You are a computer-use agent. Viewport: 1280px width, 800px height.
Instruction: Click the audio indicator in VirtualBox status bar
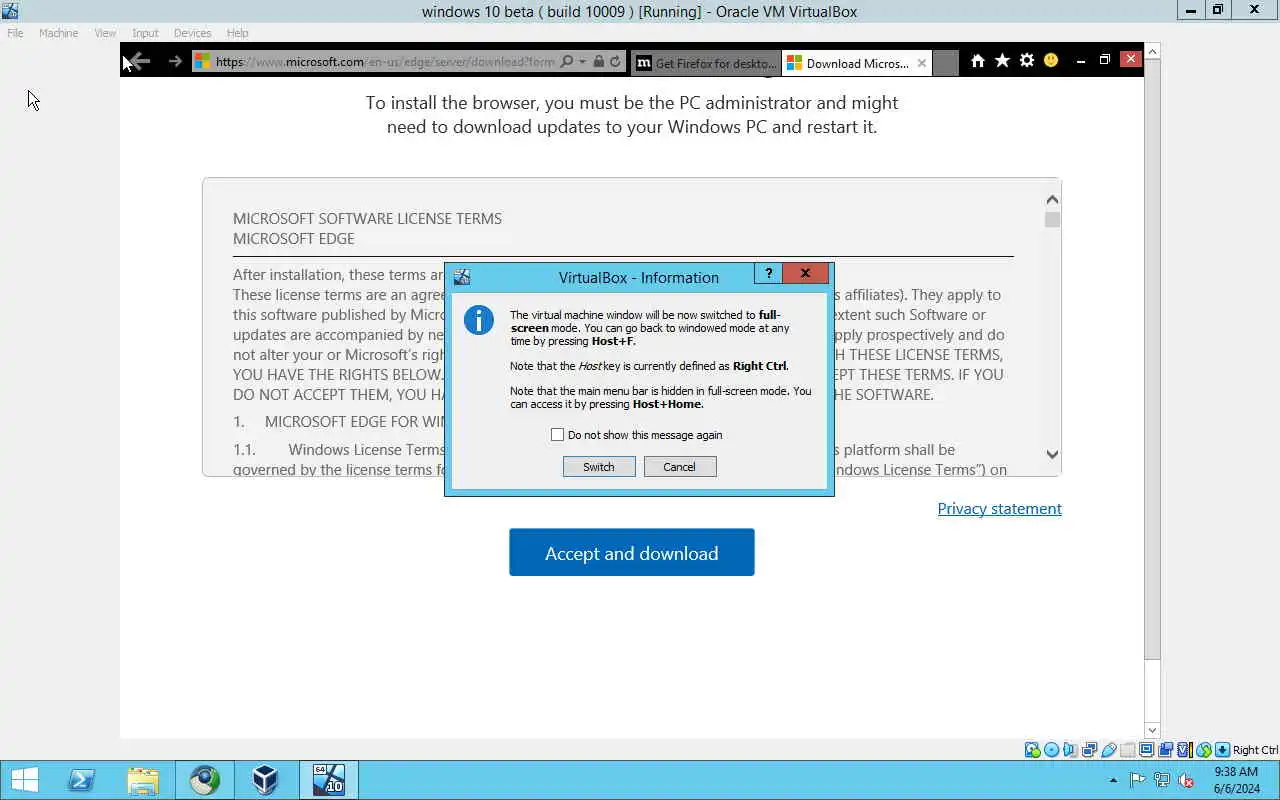click(x=1070, y=750)
